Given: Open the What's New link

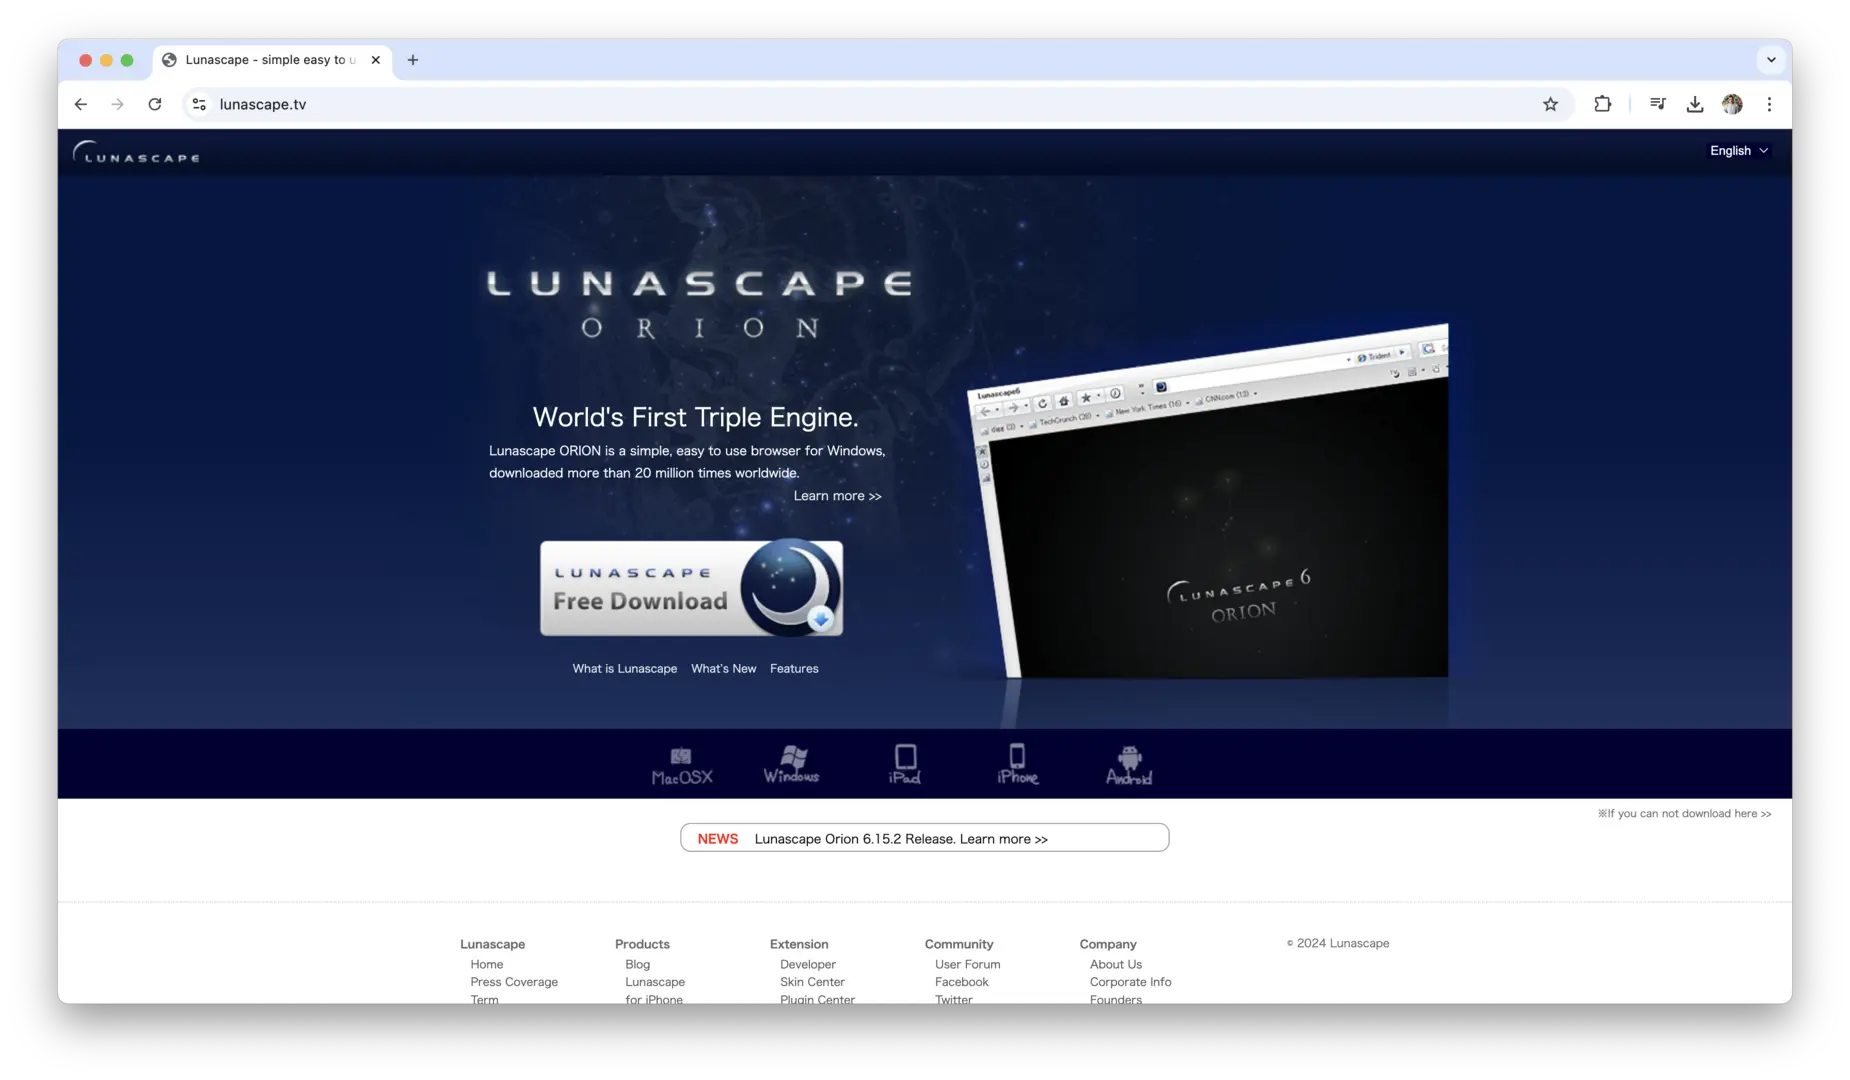Looking at the screenshot, I should tap(723, 669).
